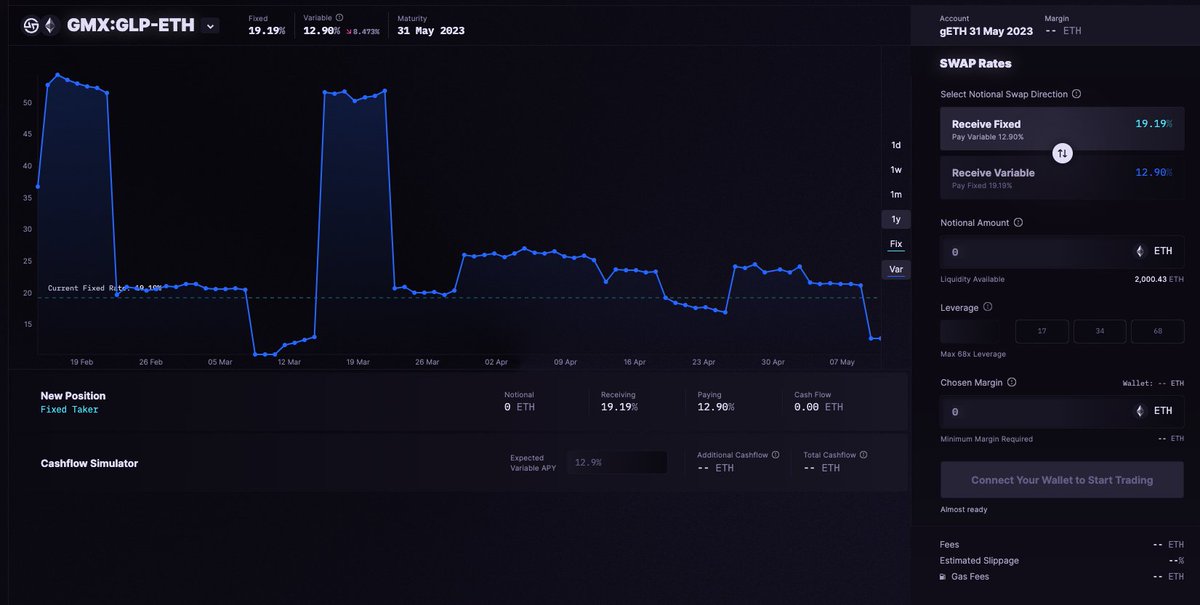
Task: Click the Estimated Slippage row
Action: (1062, 560)
